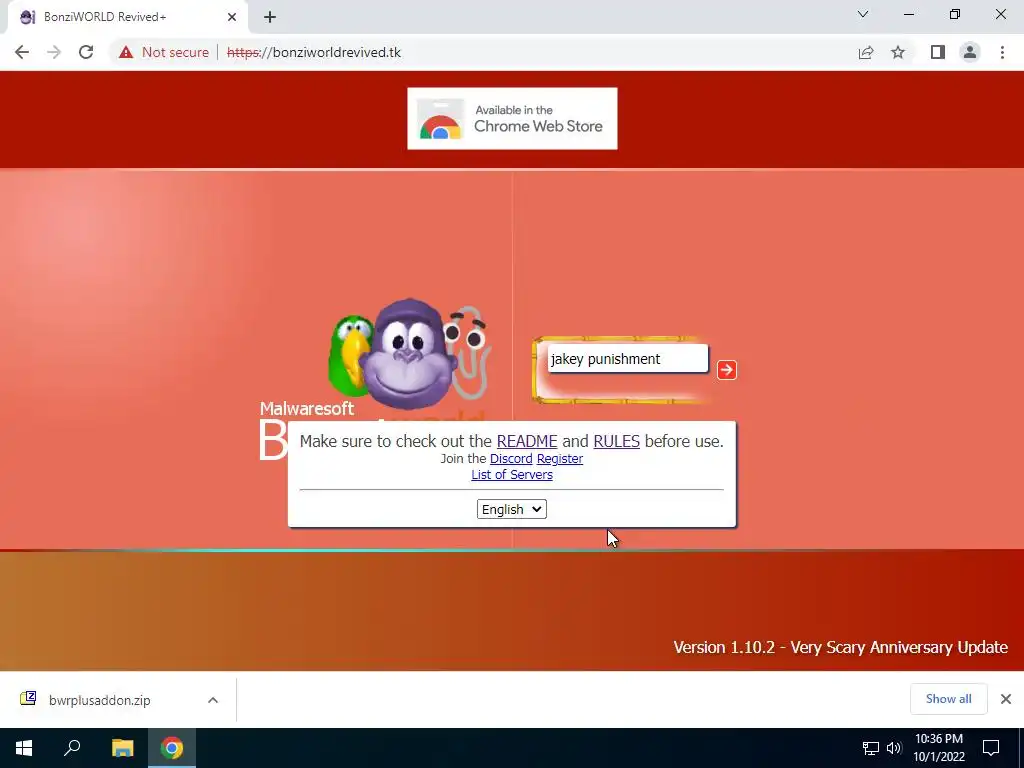This screenshot has width=1024, height=768.
Task: Open the notification center icon
Action: 991,748
